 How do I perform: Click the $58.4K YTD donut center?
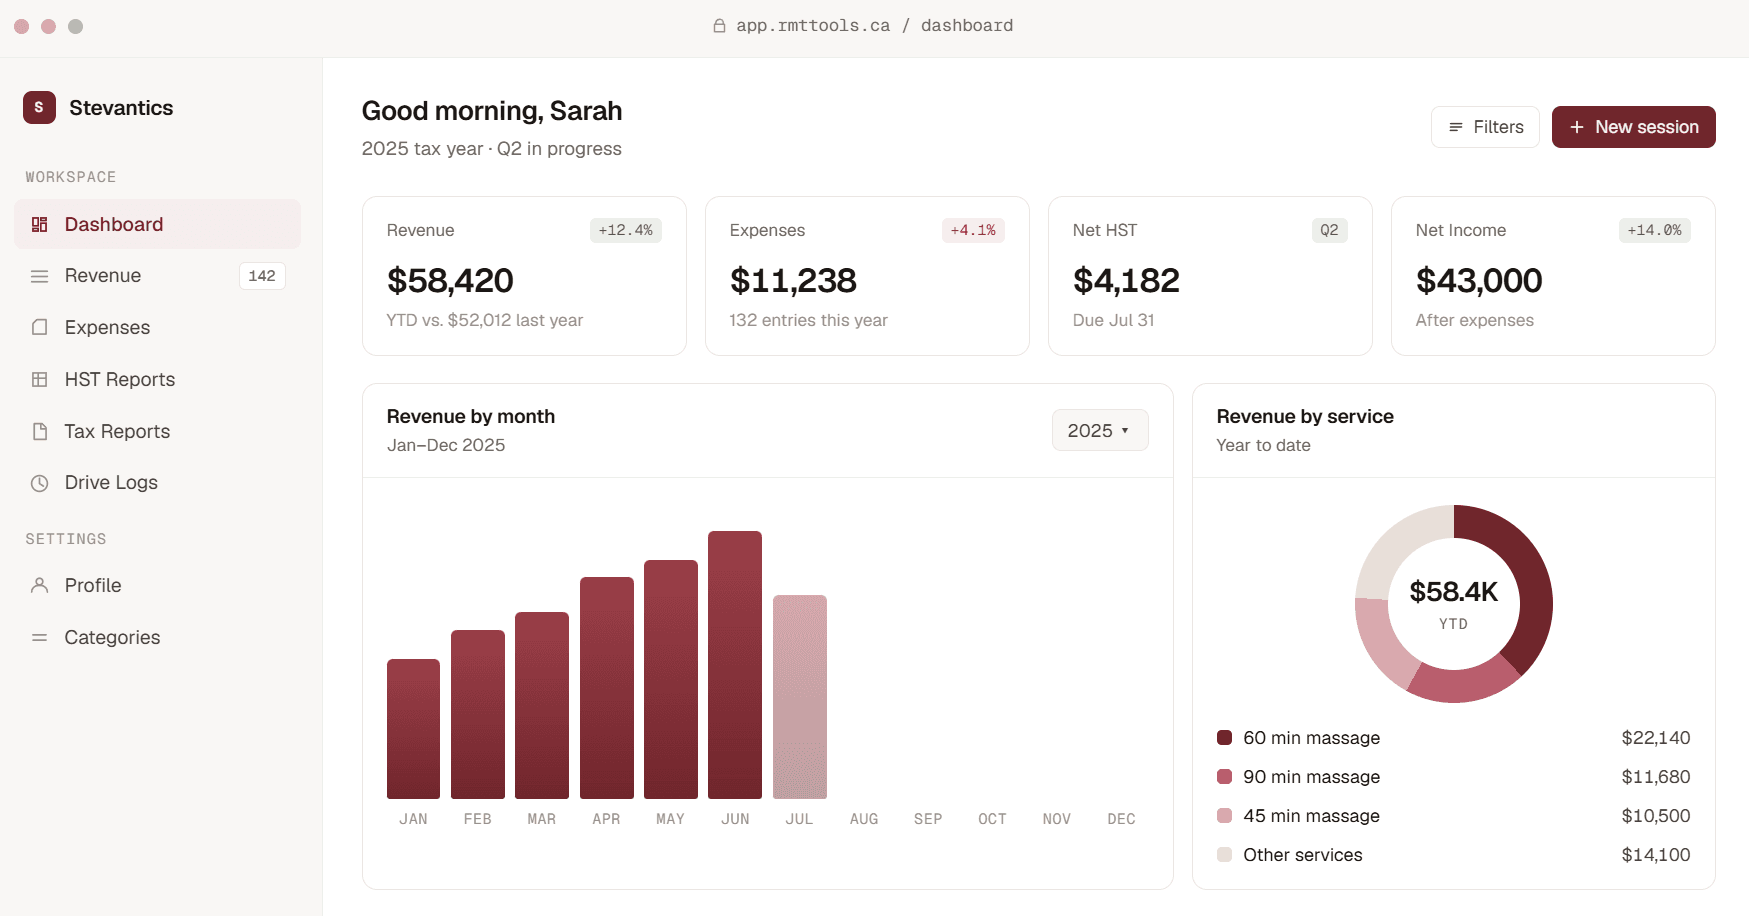pyautogui.click(x=1454, y=604)
